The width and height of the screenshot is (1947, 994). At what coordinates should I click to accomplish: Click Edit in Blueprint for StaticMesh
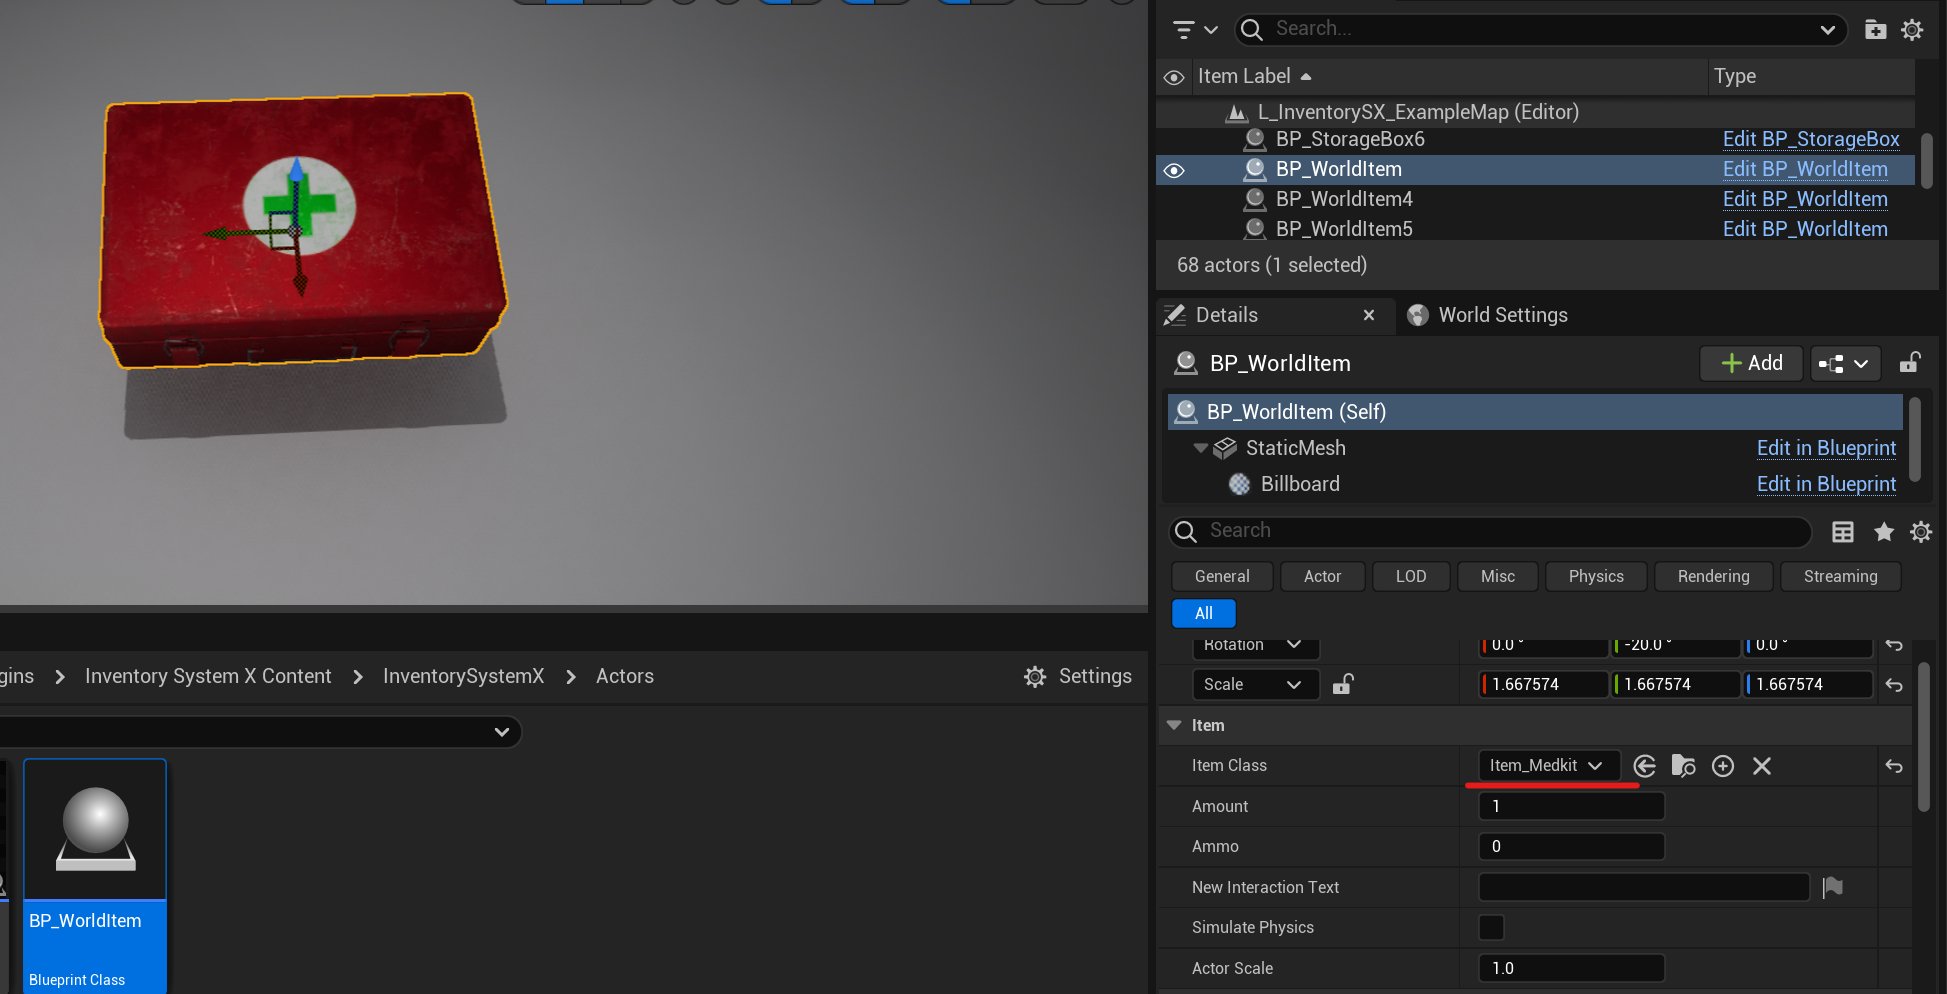pos(1826,448)
